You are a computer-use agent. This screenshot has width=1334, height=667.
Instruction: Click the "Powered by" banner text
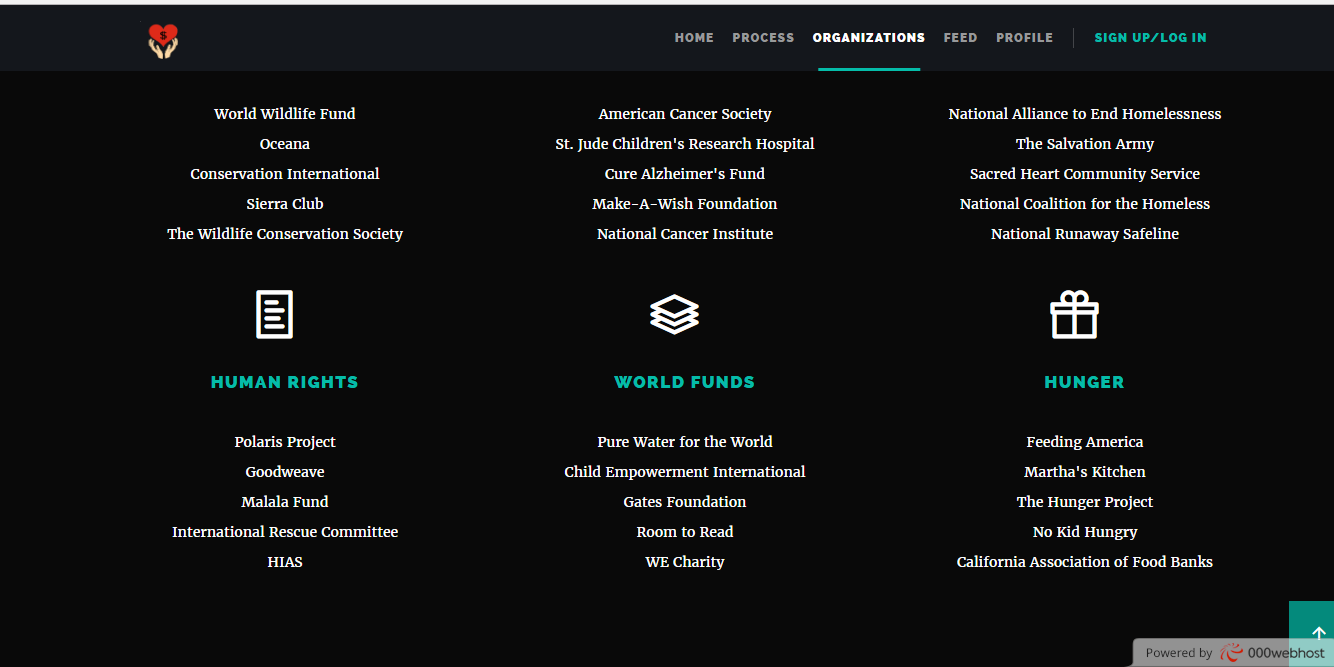pos(1179,653)
